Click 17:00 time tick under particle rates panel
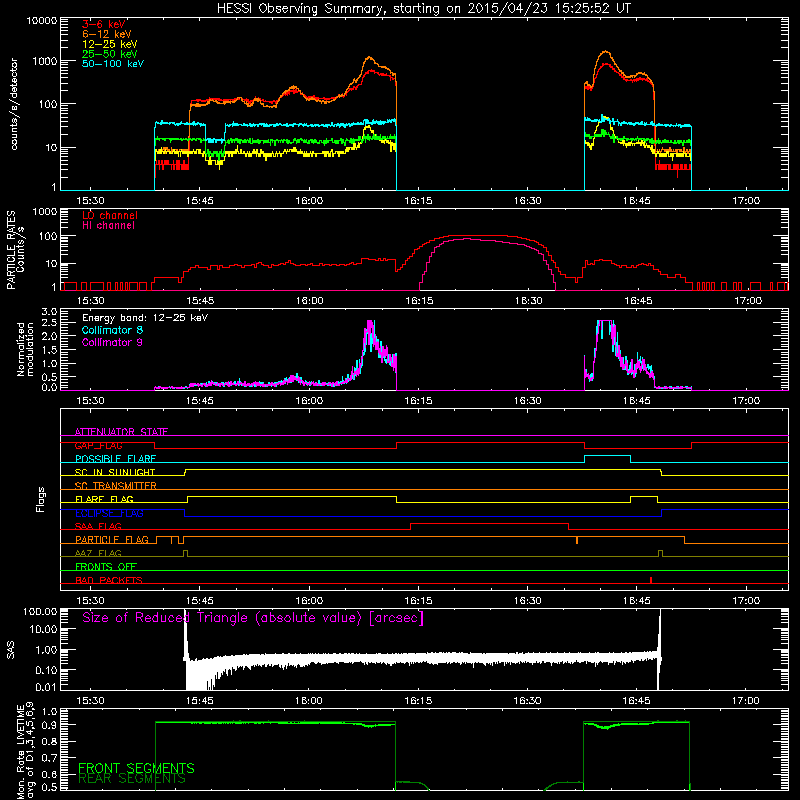800x800 pixels. point(748,301)
